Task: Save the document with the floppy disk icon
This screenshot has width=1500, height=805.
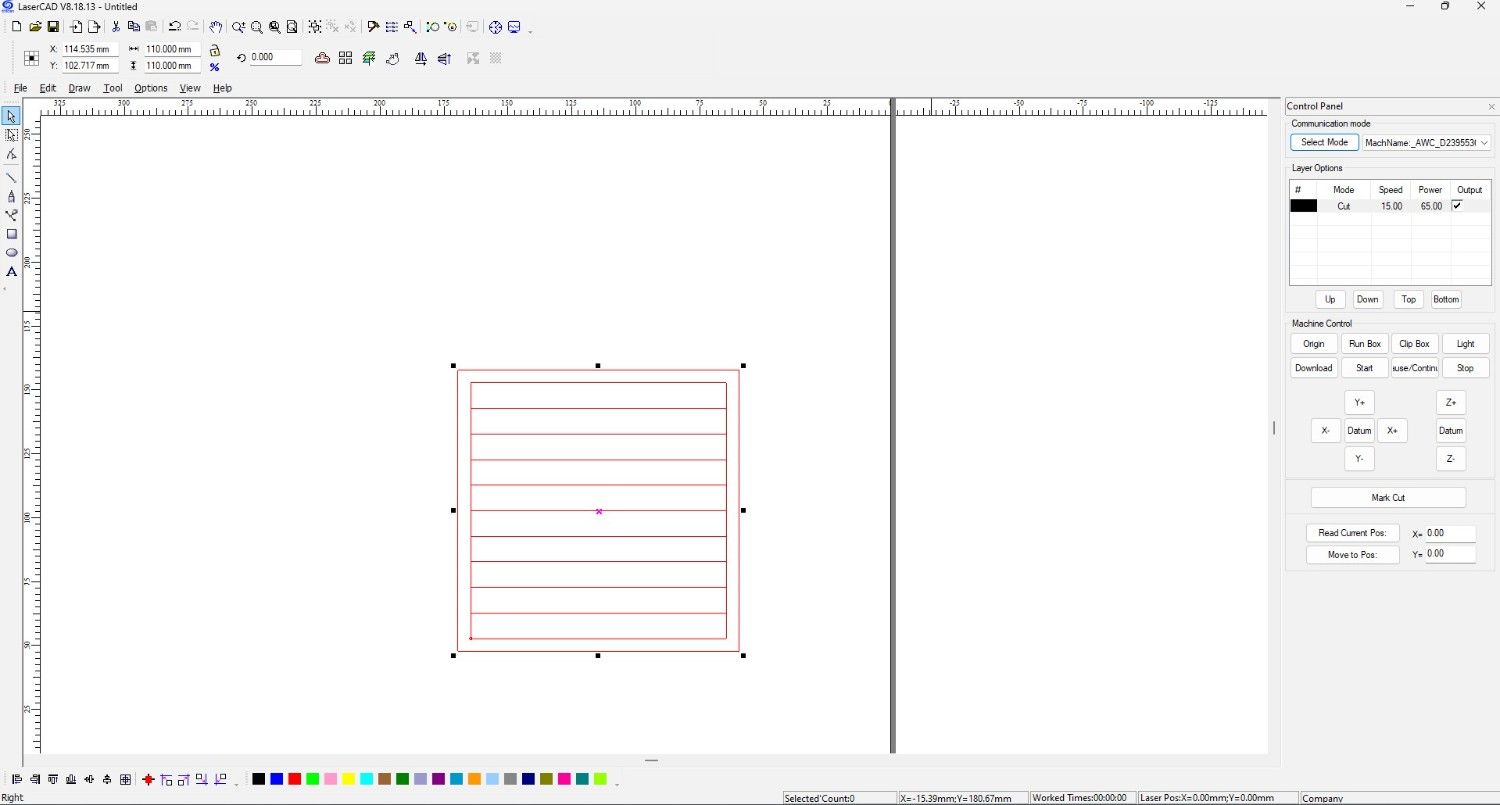Action: point(53,27)
